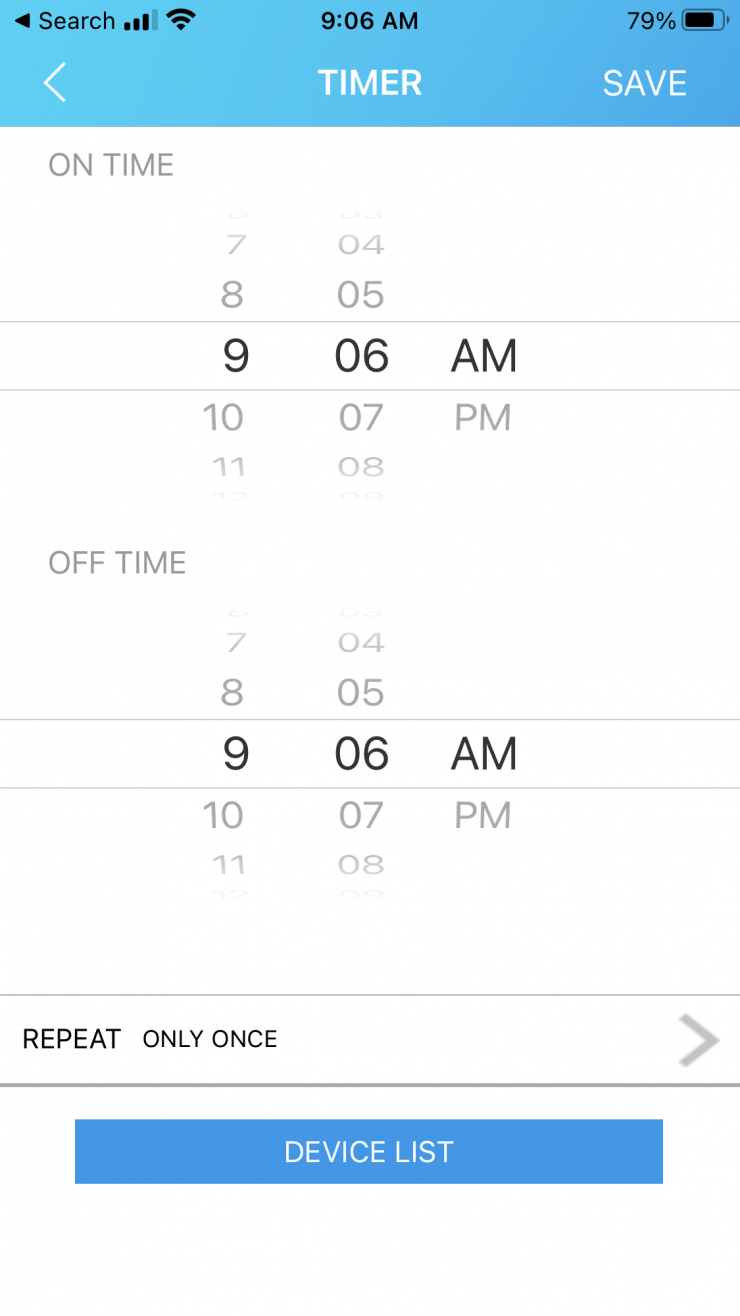Choose hour 10 in Off Time picker
740x1316 pixels.
click(223, 815)
